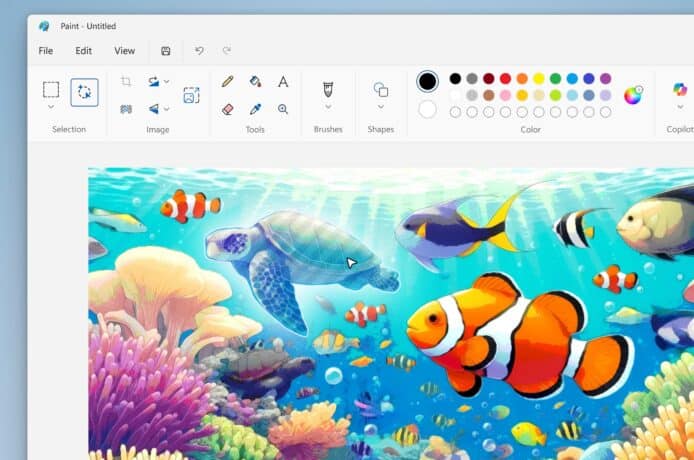
Task: Pick the dark gray palette swatch
Action: (x=472, y=79)
